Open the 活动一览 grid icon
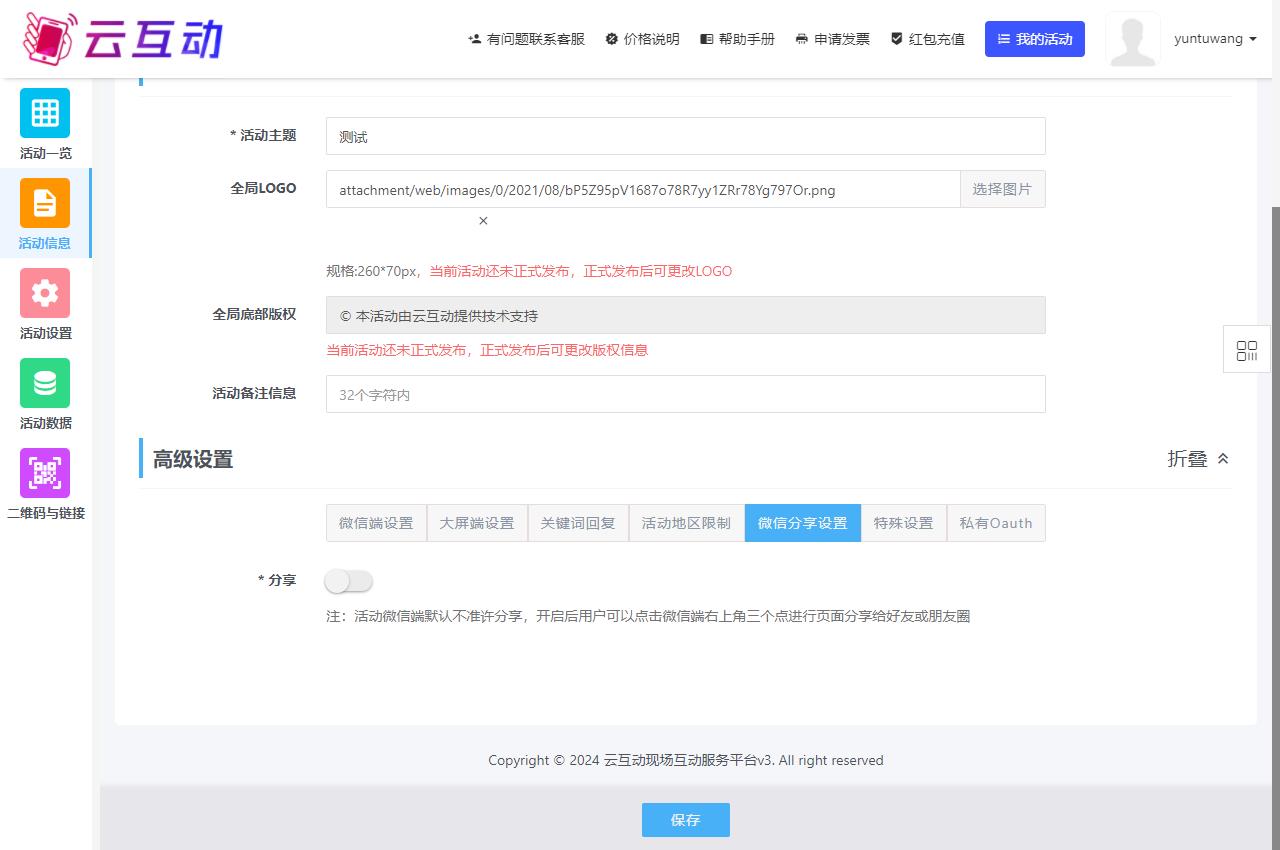Image resolution: width=1280 pixels, height=850 pixels. tap(45, 113)
